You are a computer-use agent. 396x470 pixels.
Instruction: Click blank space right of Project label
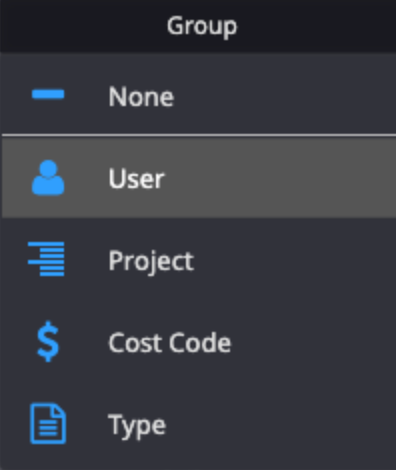[295, 260]
